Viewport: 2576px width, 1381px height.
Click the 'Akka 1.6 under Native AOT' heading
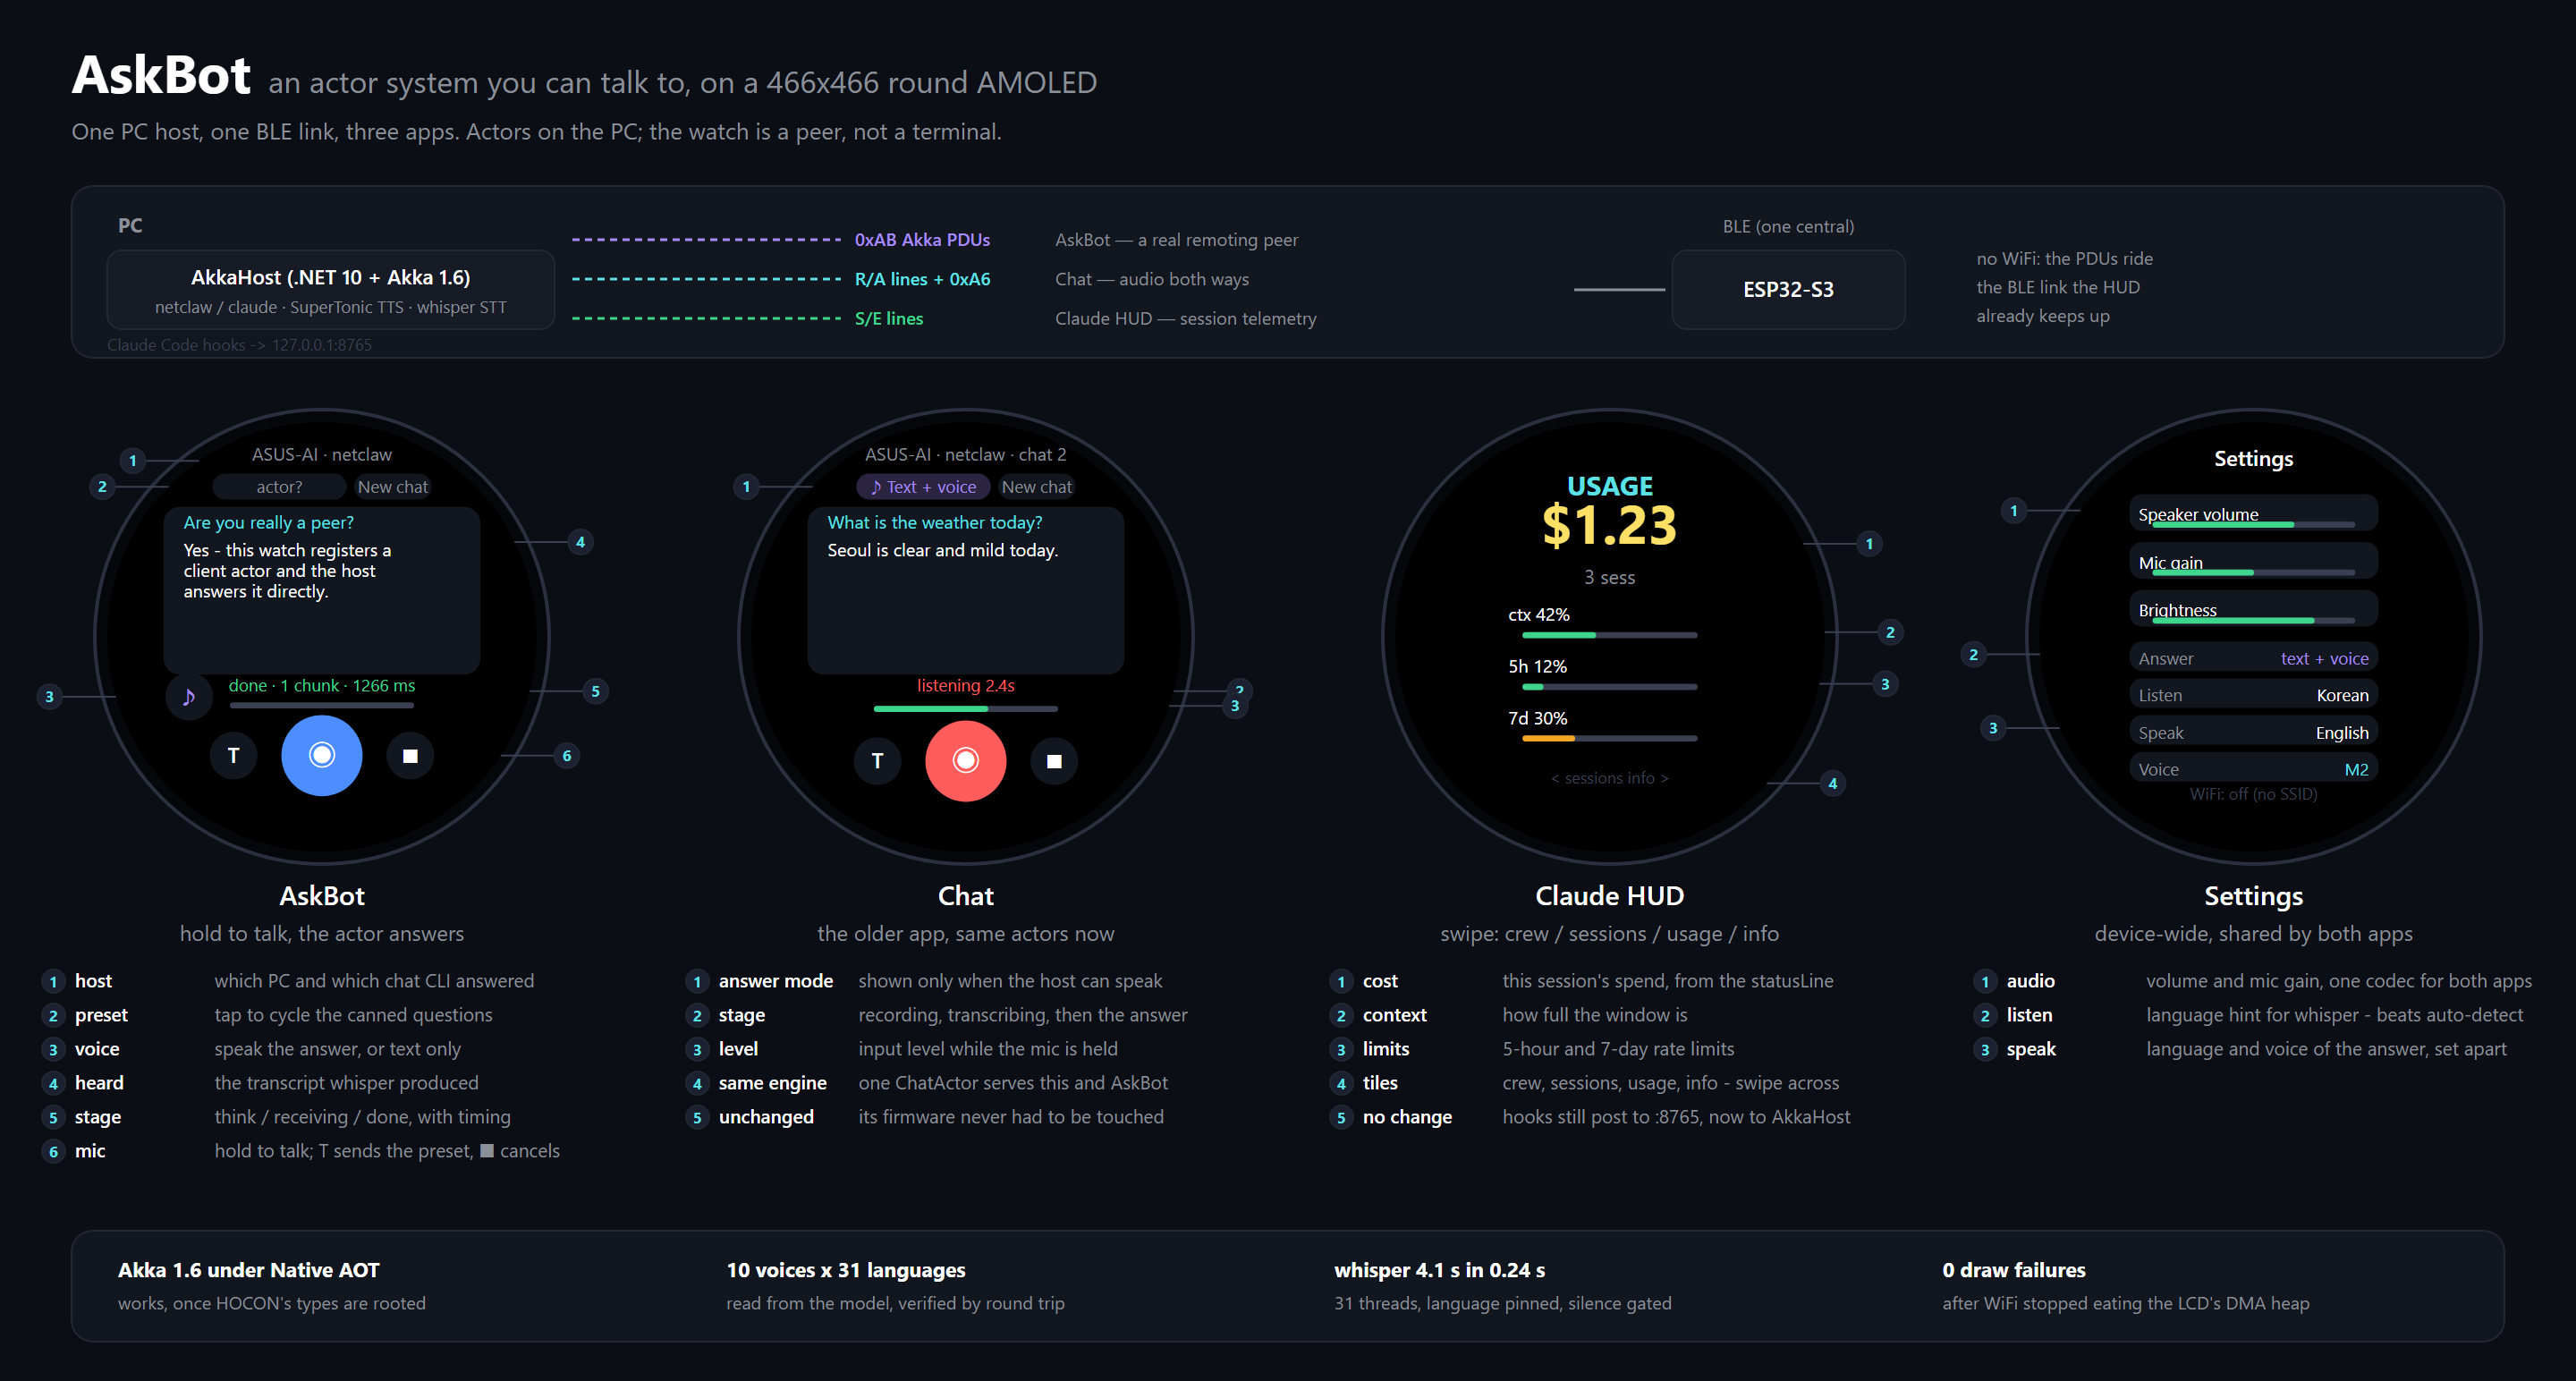248,1270
